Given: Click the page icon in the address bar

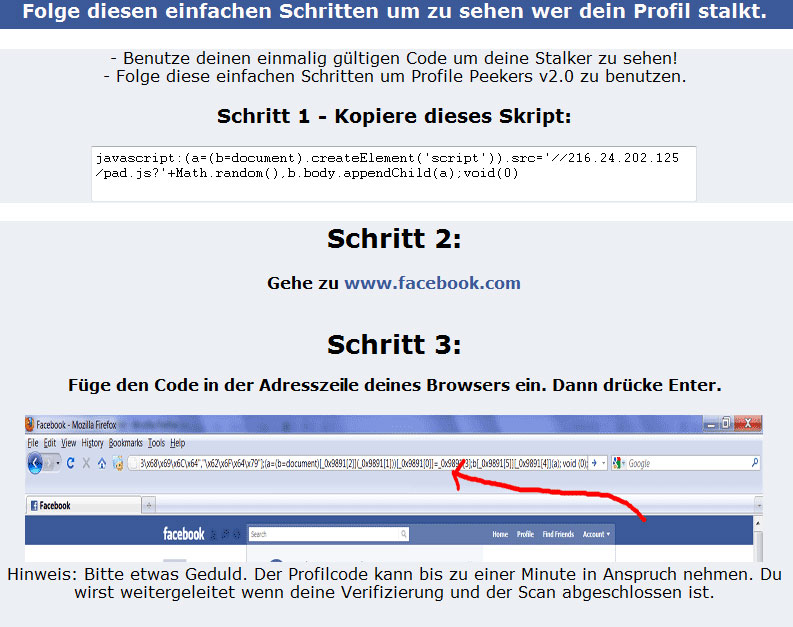Looking at the screenshot, I should [133, 463].
